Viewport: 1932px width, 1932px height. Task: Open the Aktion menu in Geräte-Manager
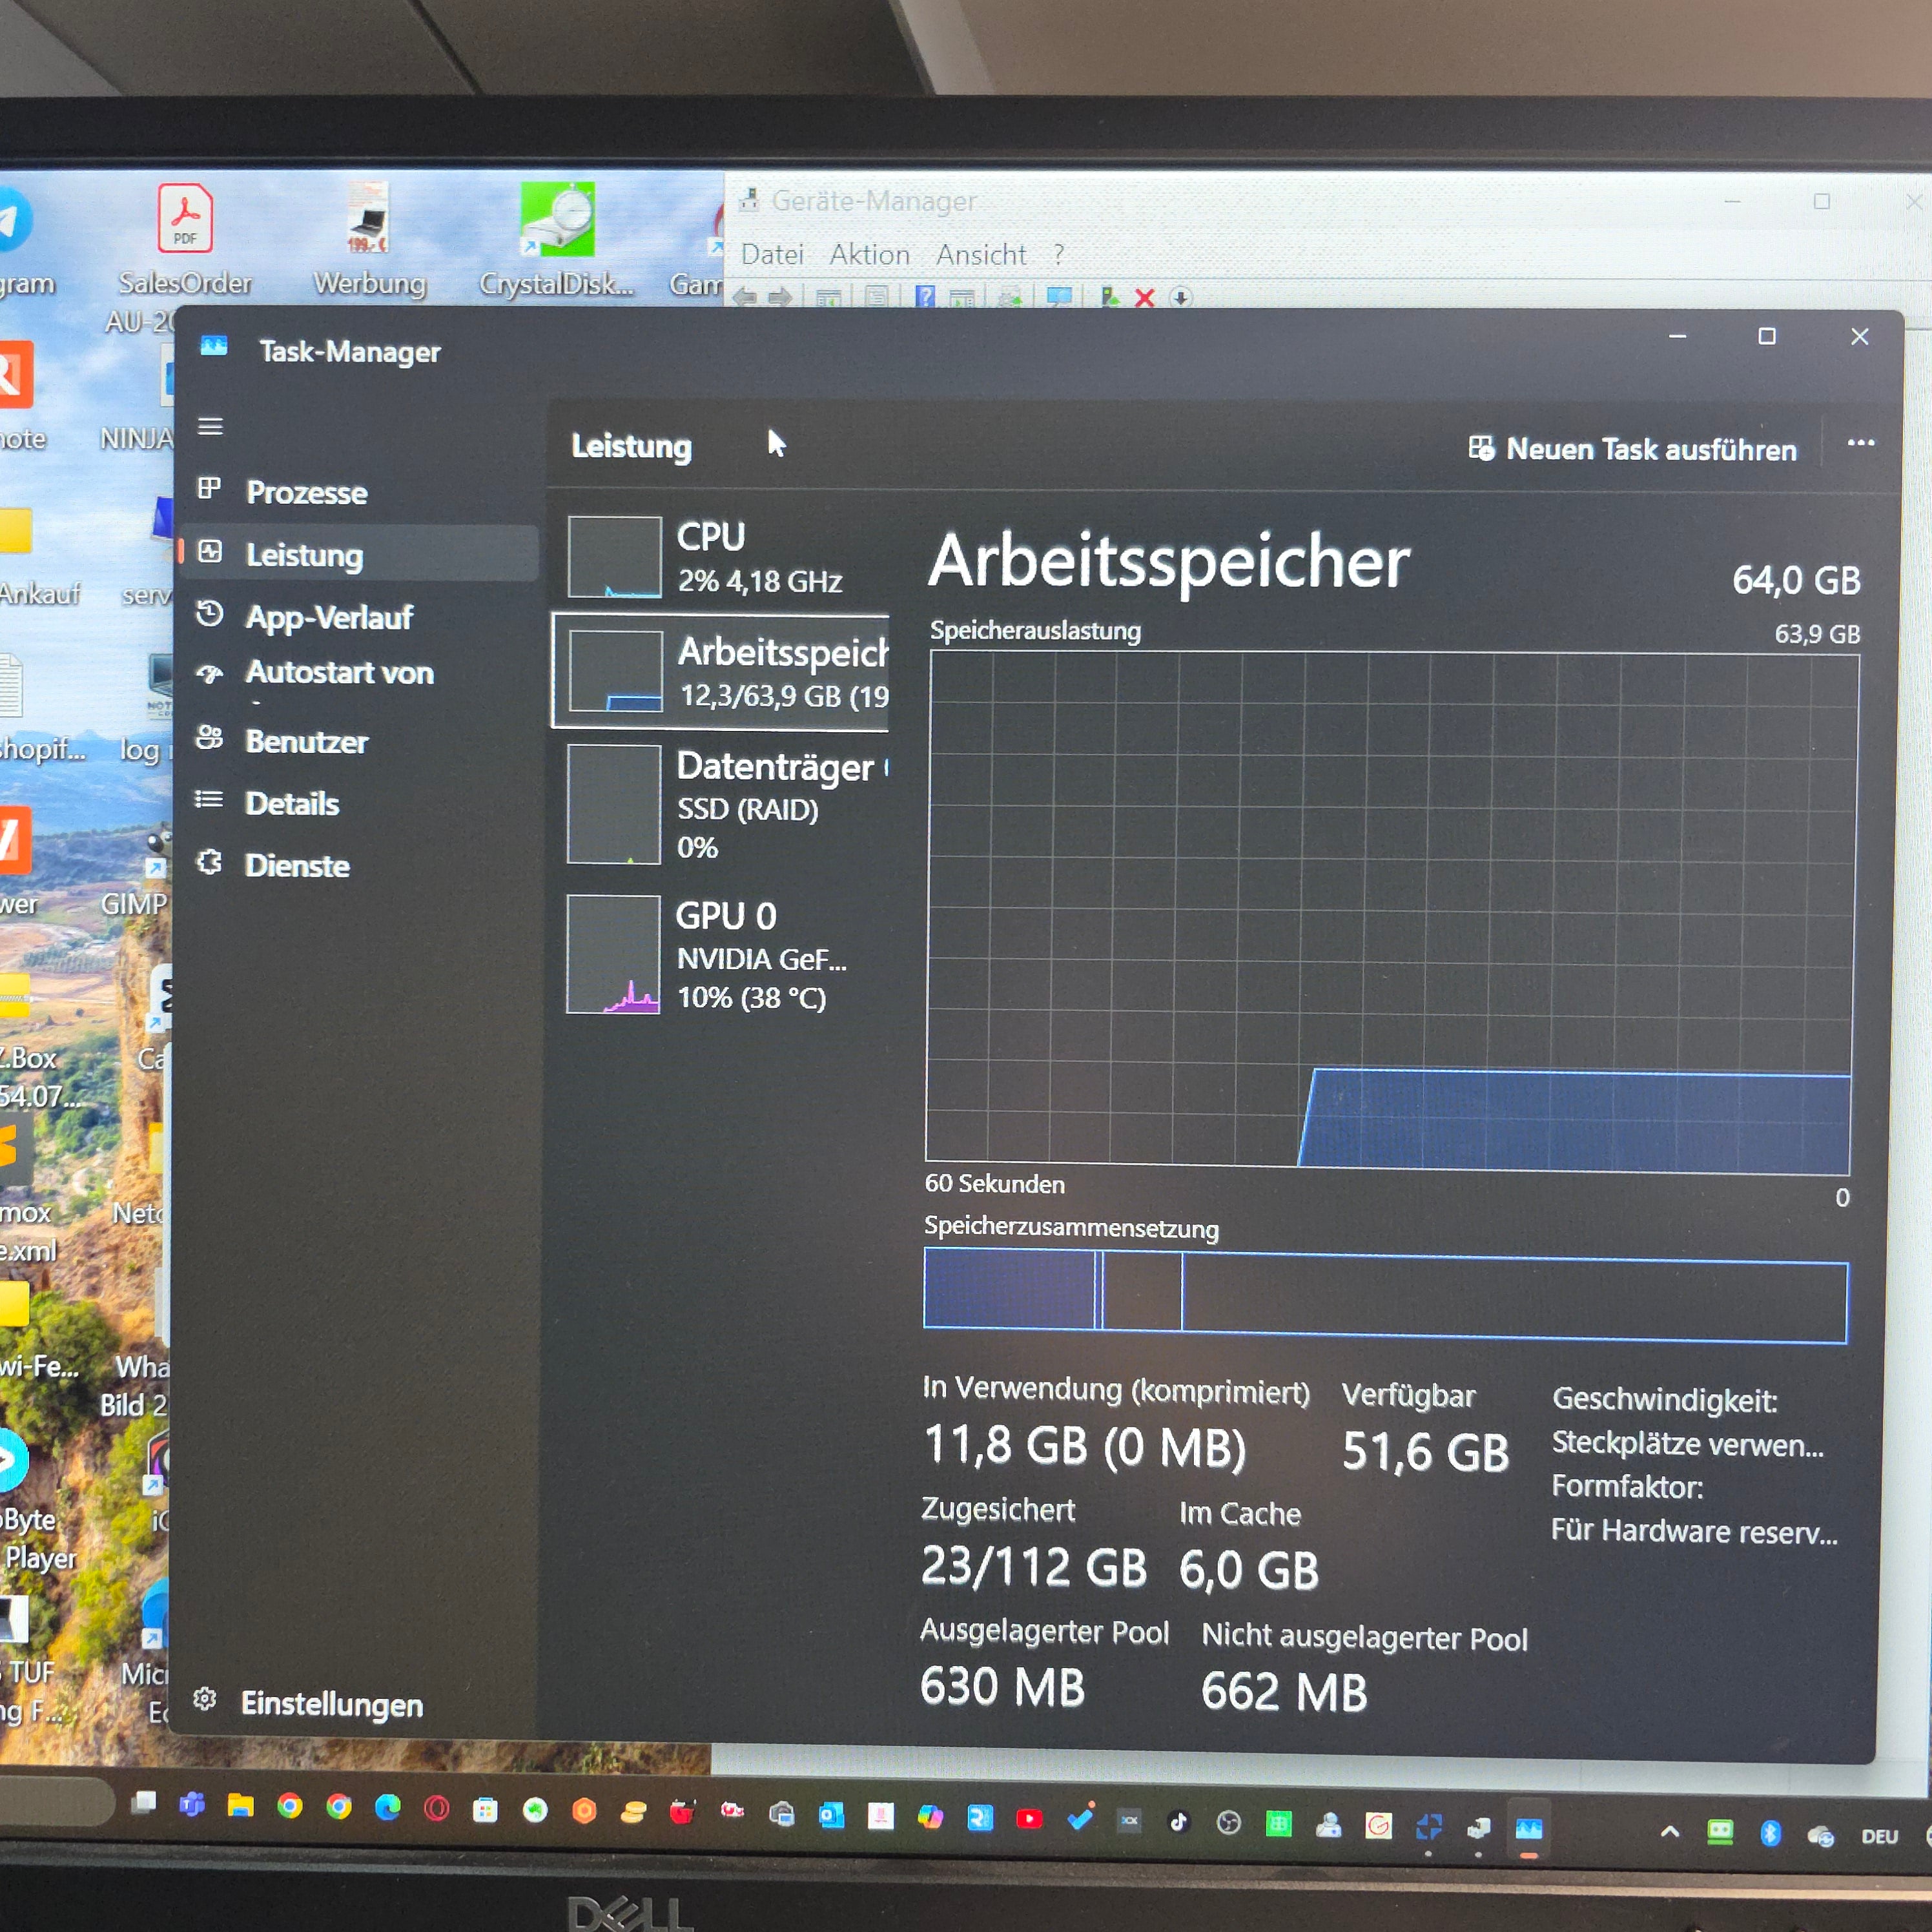coord(869,255)
